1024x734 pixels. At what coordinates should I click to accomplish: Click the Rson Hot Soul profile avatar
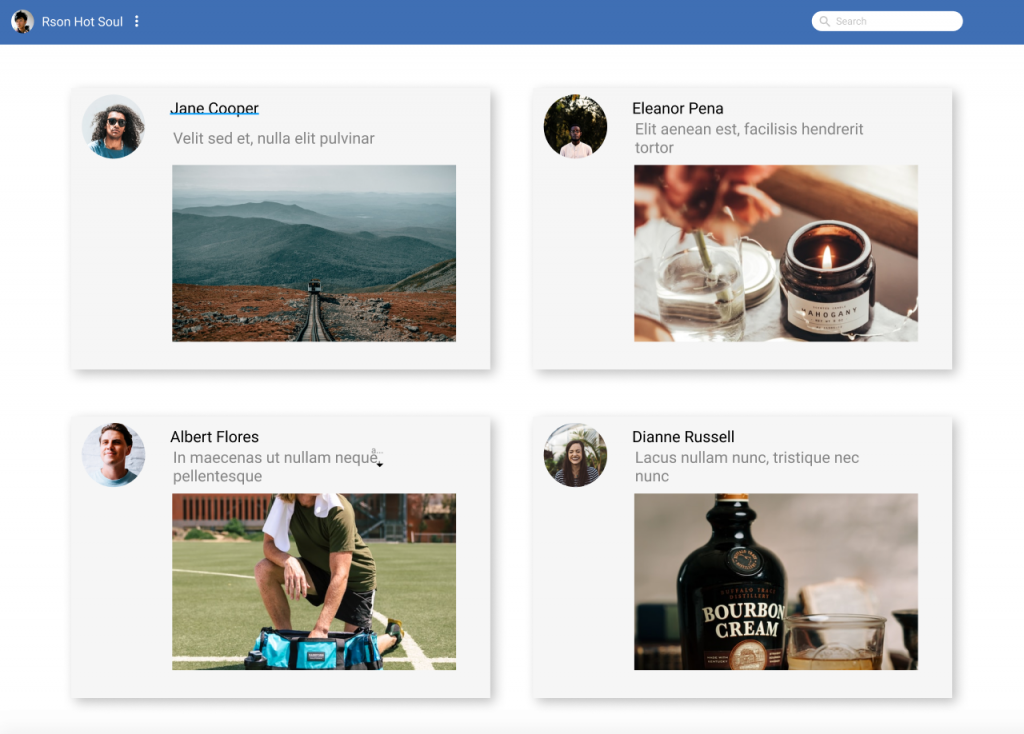pyautogui.click(x=23, y=22)
